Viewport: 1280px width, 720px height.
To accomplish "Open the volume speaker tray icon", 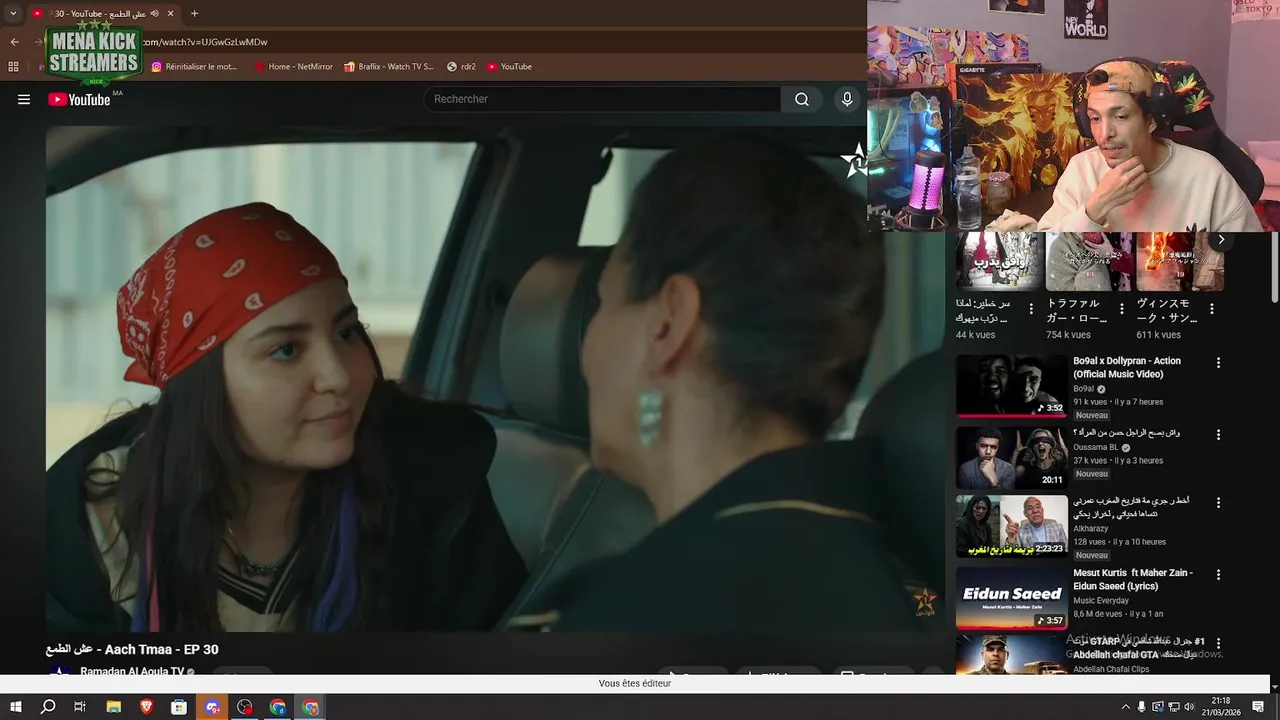I will click(1190, 707).
